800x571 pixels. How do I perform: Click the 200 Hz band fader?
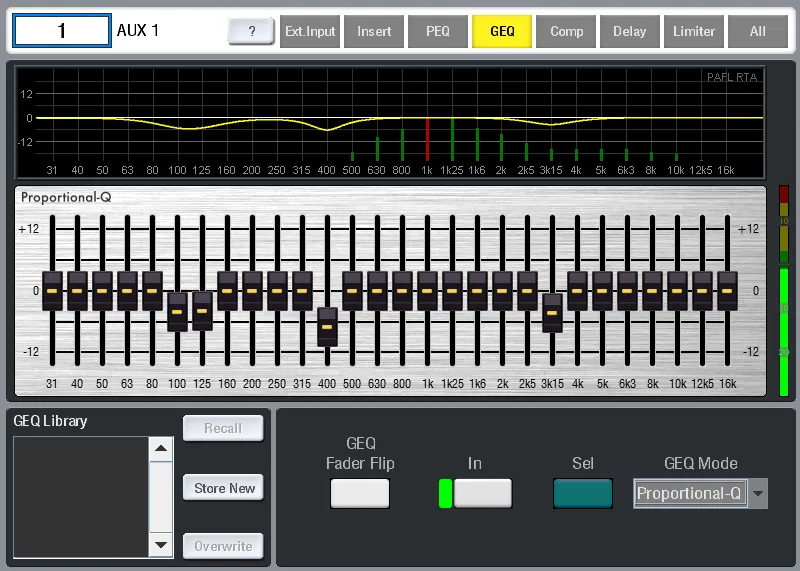coord(252,291)
